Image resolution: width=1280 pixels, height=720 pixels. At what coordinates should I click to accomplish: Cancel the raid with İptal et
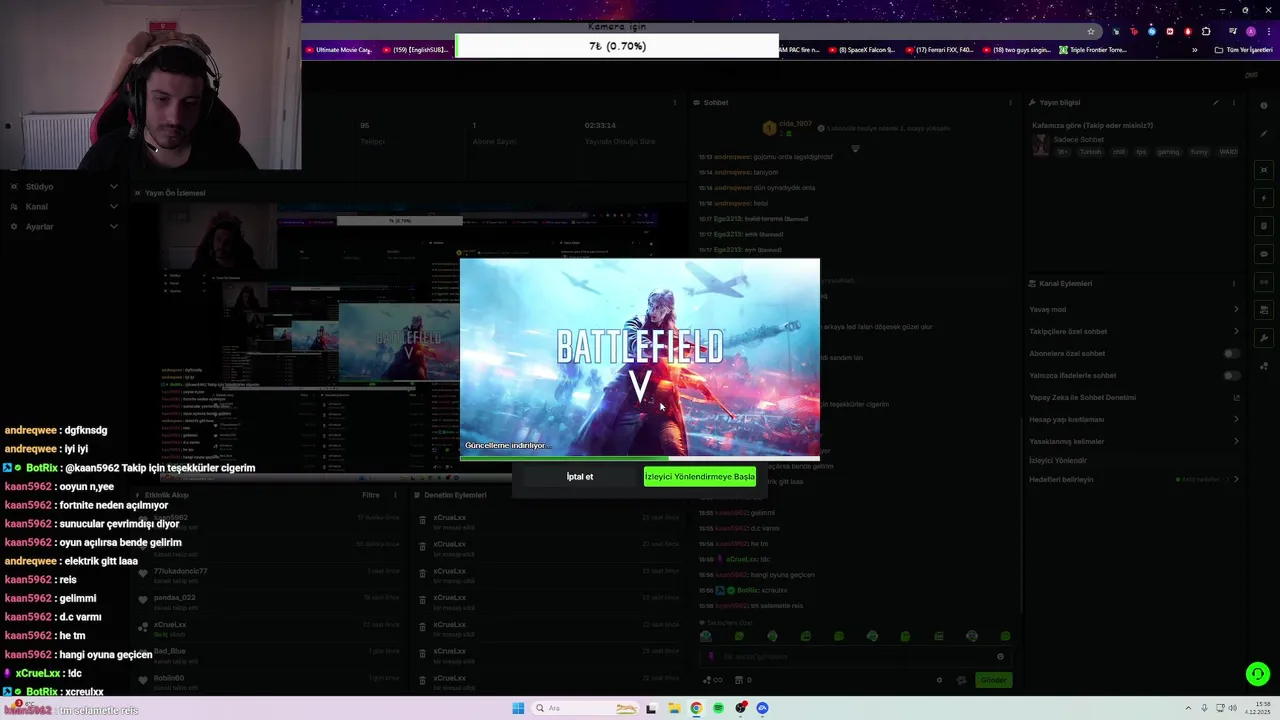(x=580, y=477)
